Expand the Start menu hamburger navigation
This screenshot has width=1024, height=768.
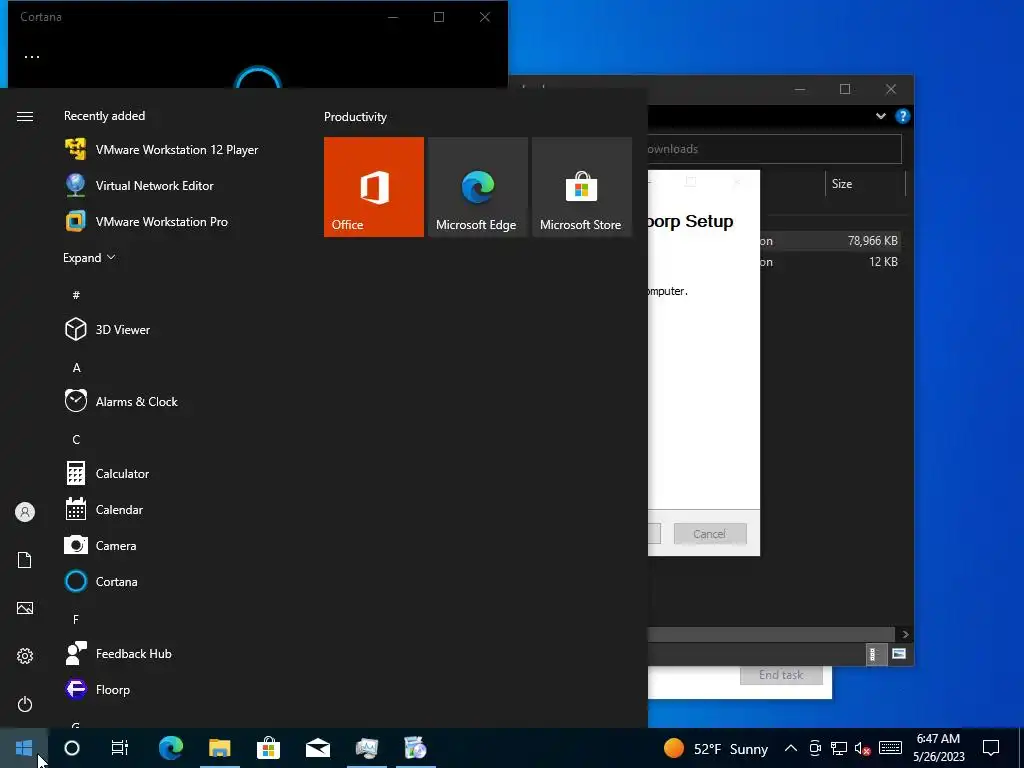pos(25,116)
